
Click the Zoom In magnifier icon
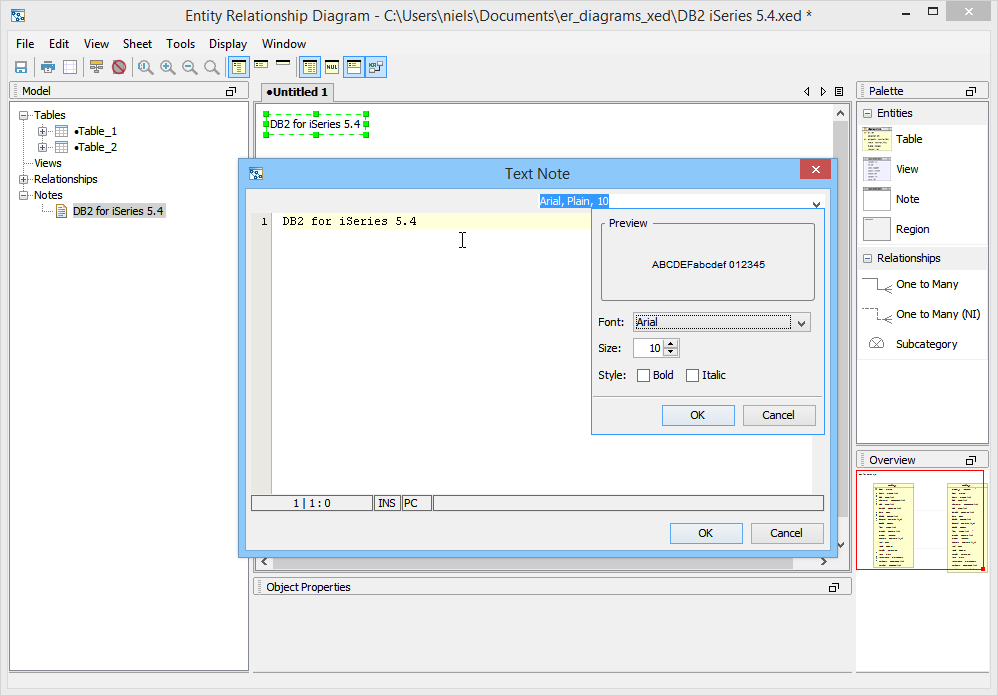click(168, 67)
